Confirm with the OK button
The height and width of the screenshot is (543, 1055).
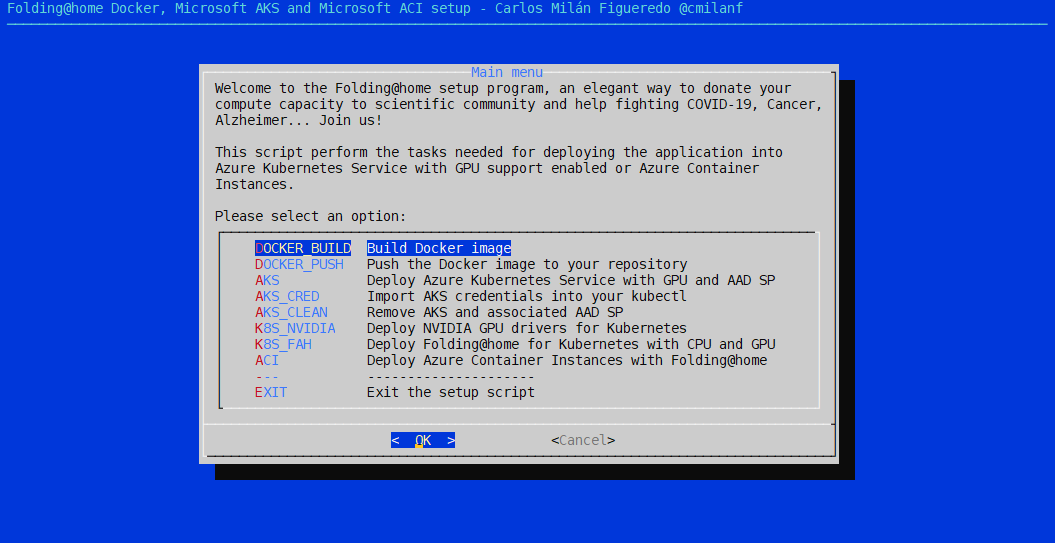pos(423,440)
